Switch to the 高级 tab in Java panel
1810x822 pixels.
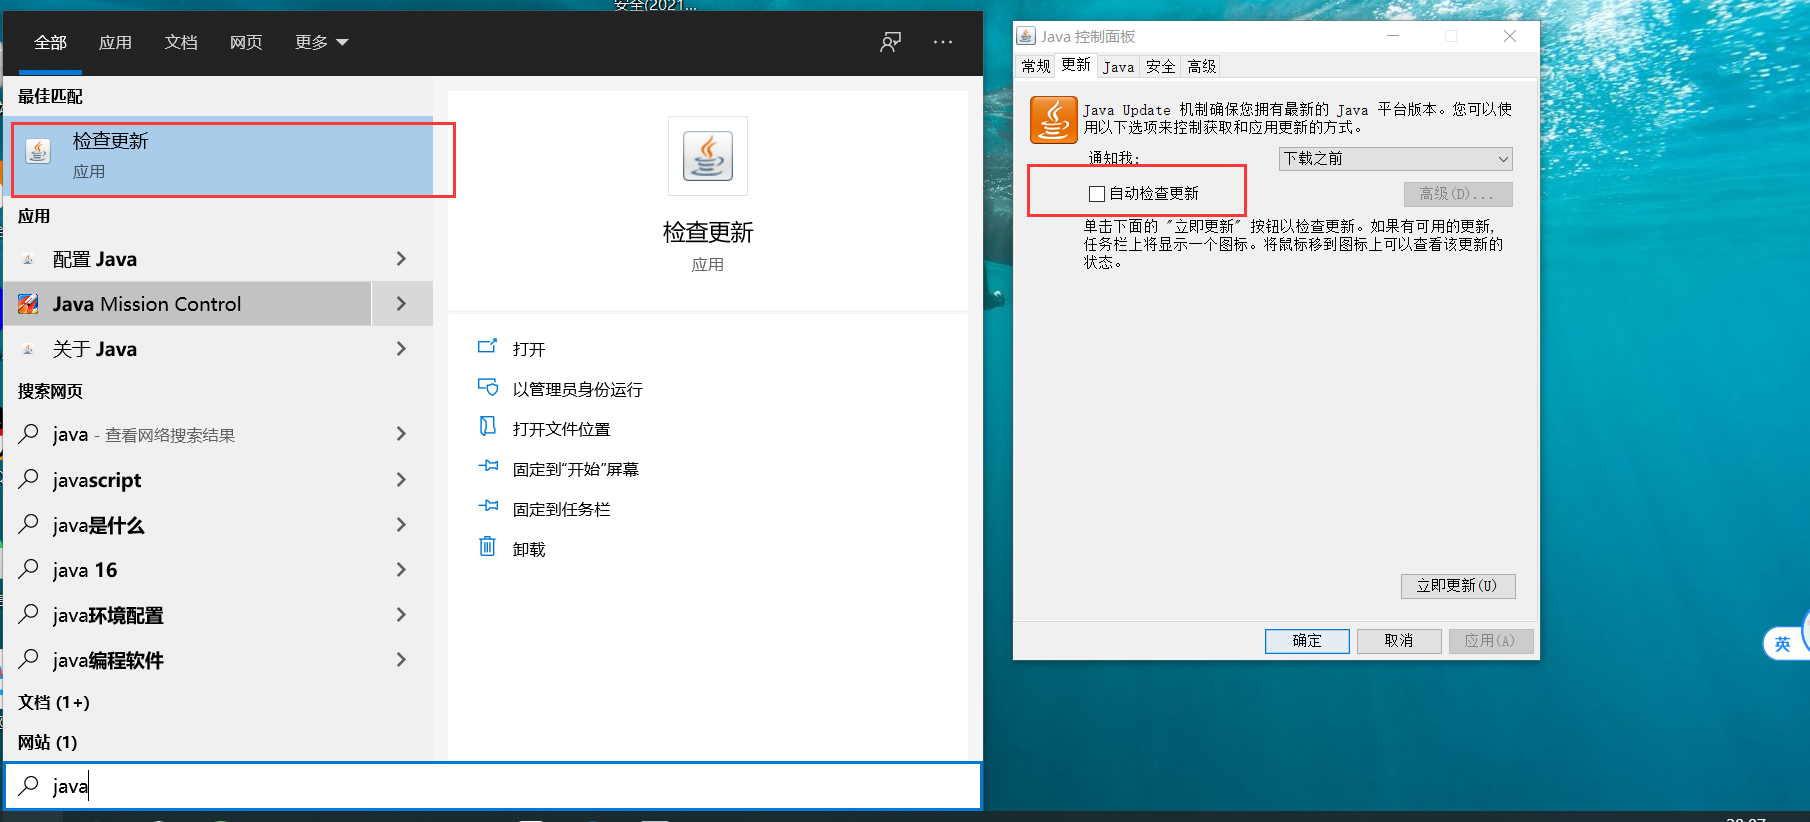[1201, 67]
